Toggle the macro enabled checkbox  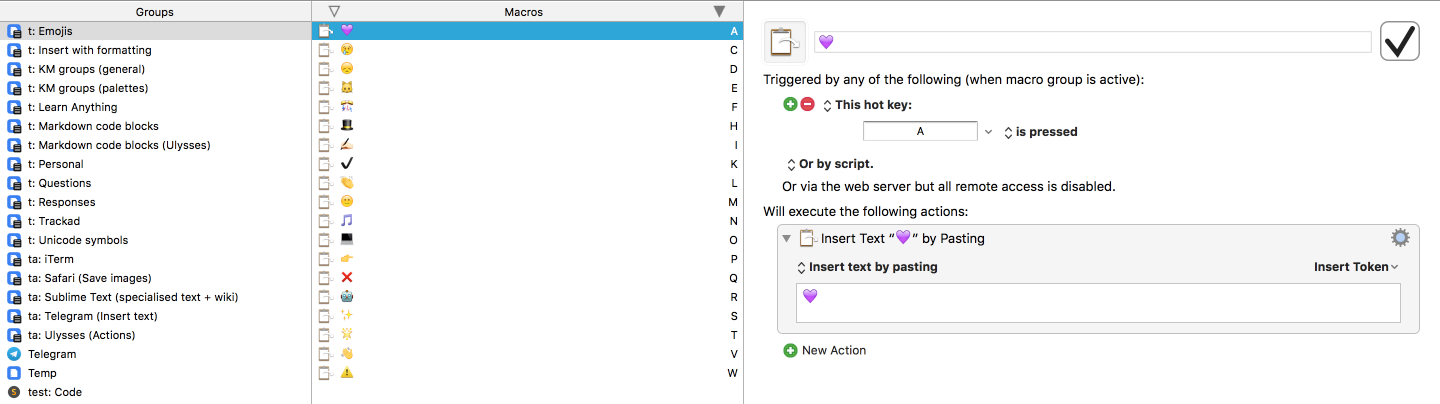click(1399, 42)
